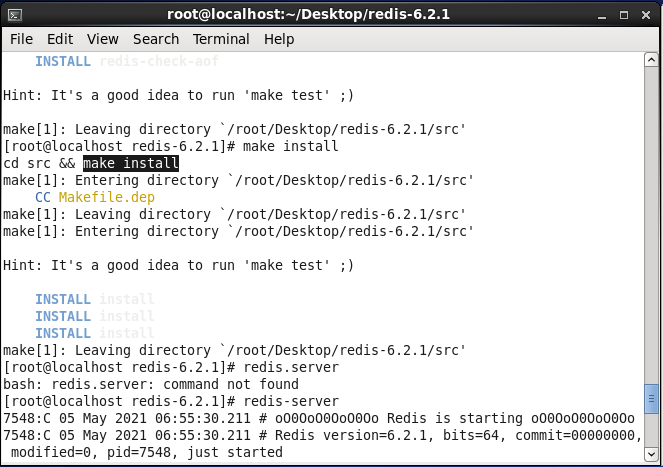Click the 'cd src &&' text

pyautogui.click(x=39, y=163)
